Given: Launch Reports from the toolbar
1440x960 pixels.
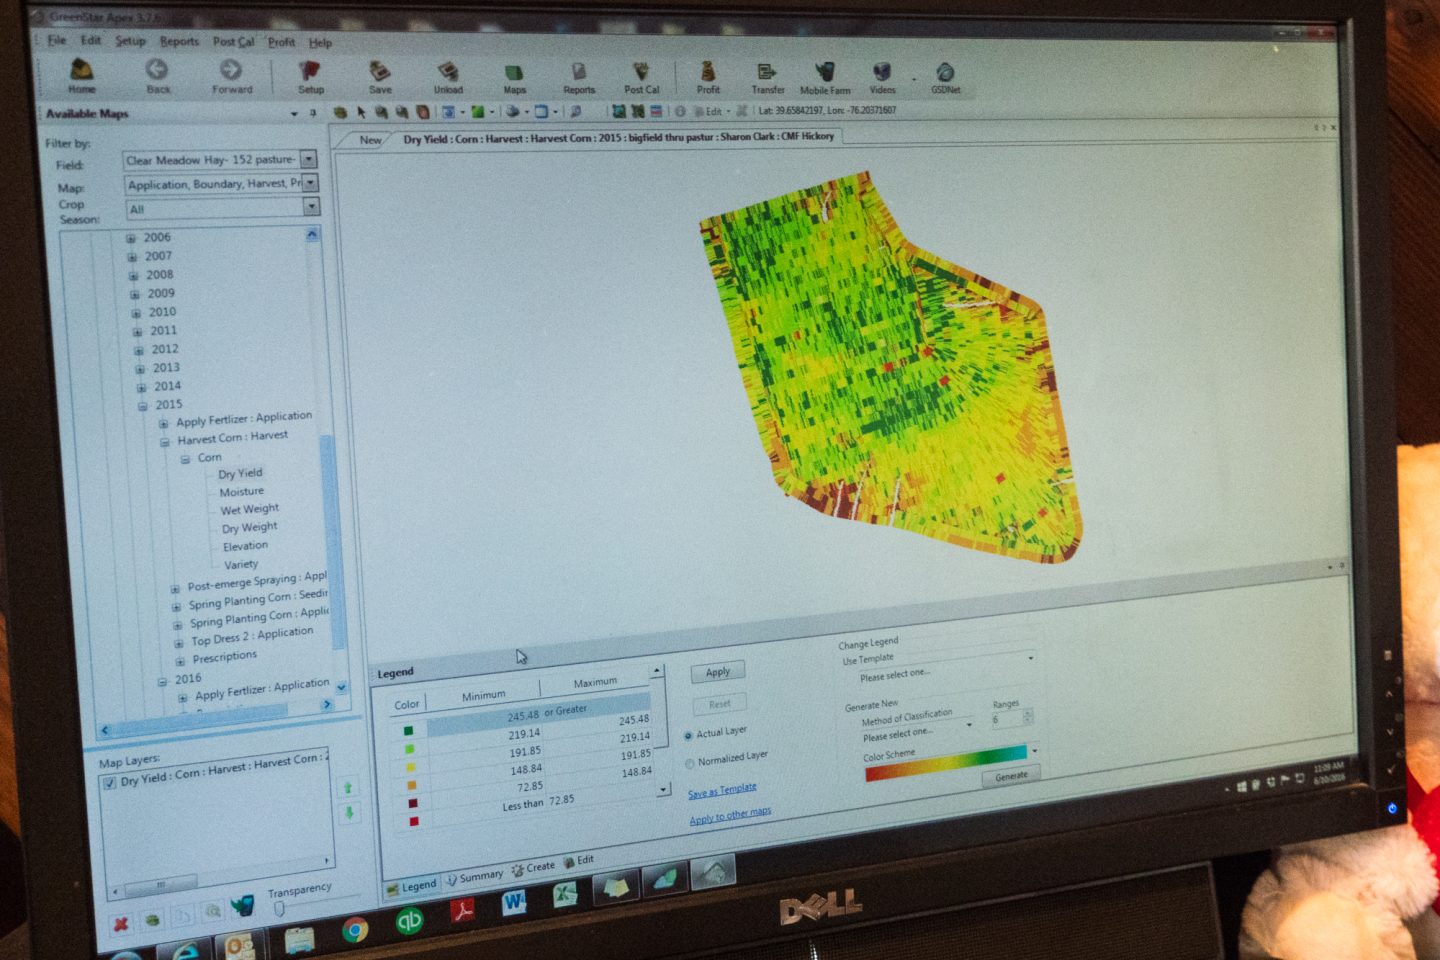Looking at the screenshot, I should [x=578, y=75].
